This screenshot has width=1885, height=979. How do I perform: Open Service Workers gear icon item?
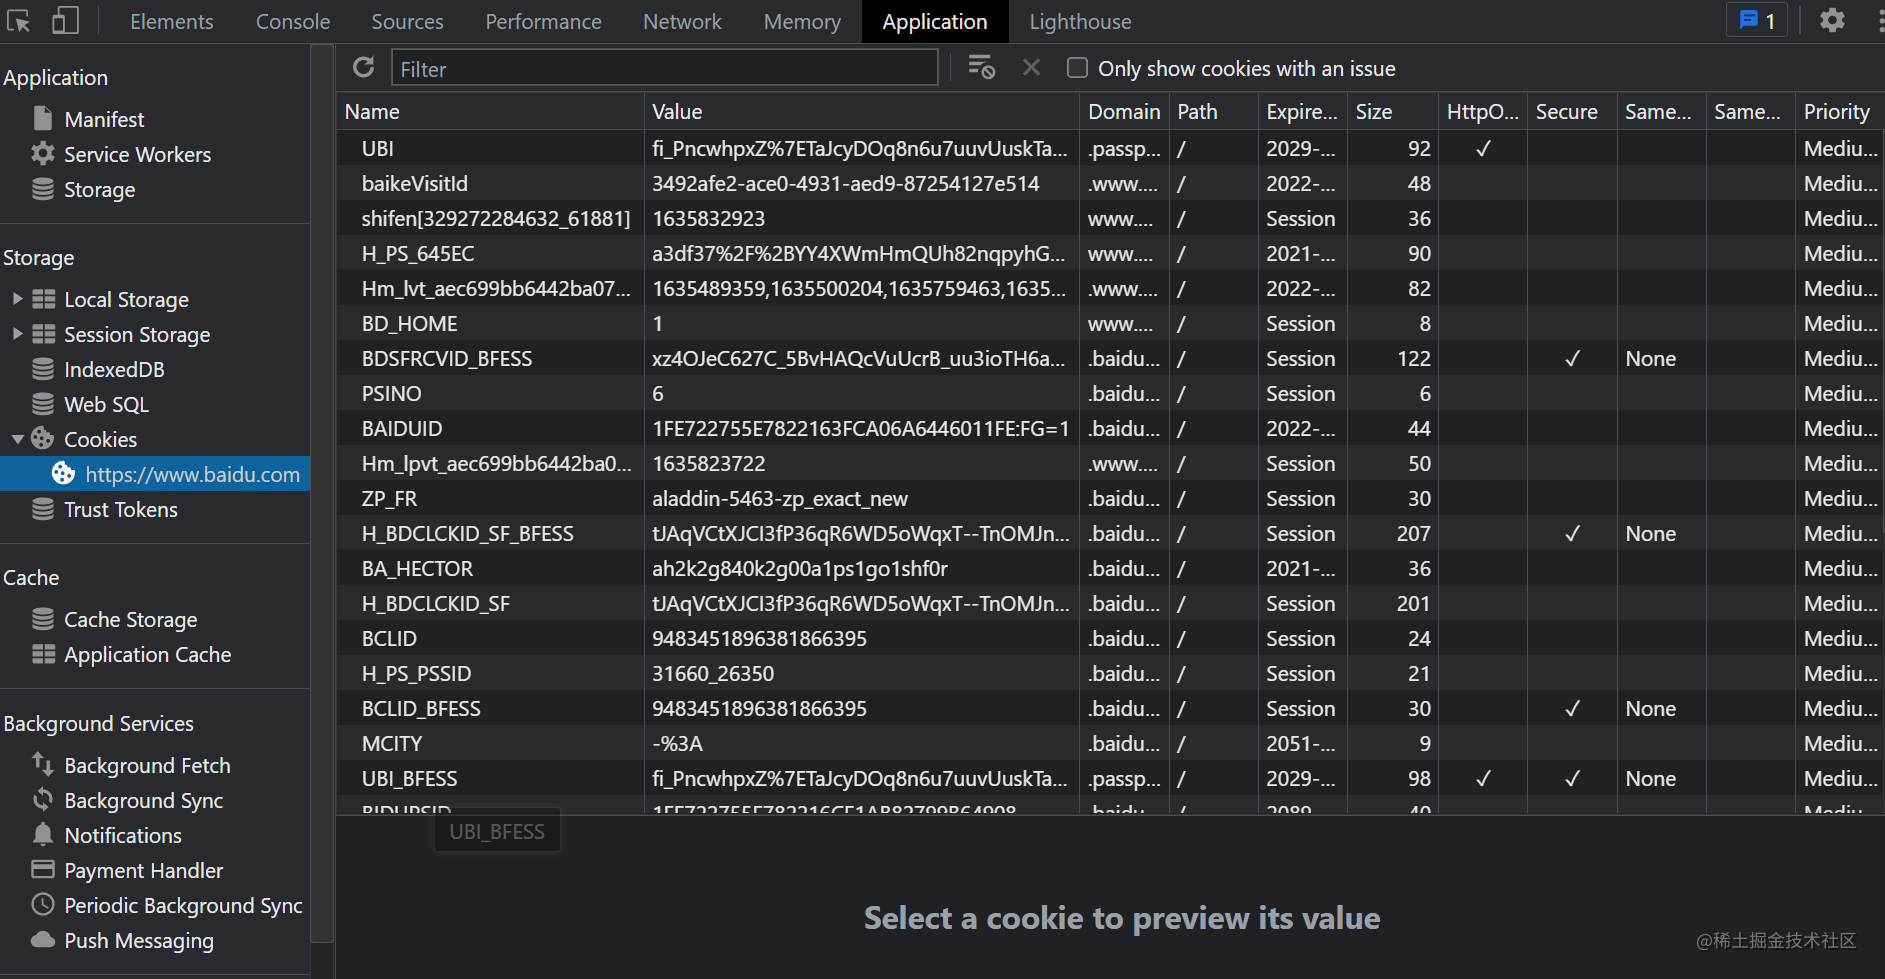[137, 154]
